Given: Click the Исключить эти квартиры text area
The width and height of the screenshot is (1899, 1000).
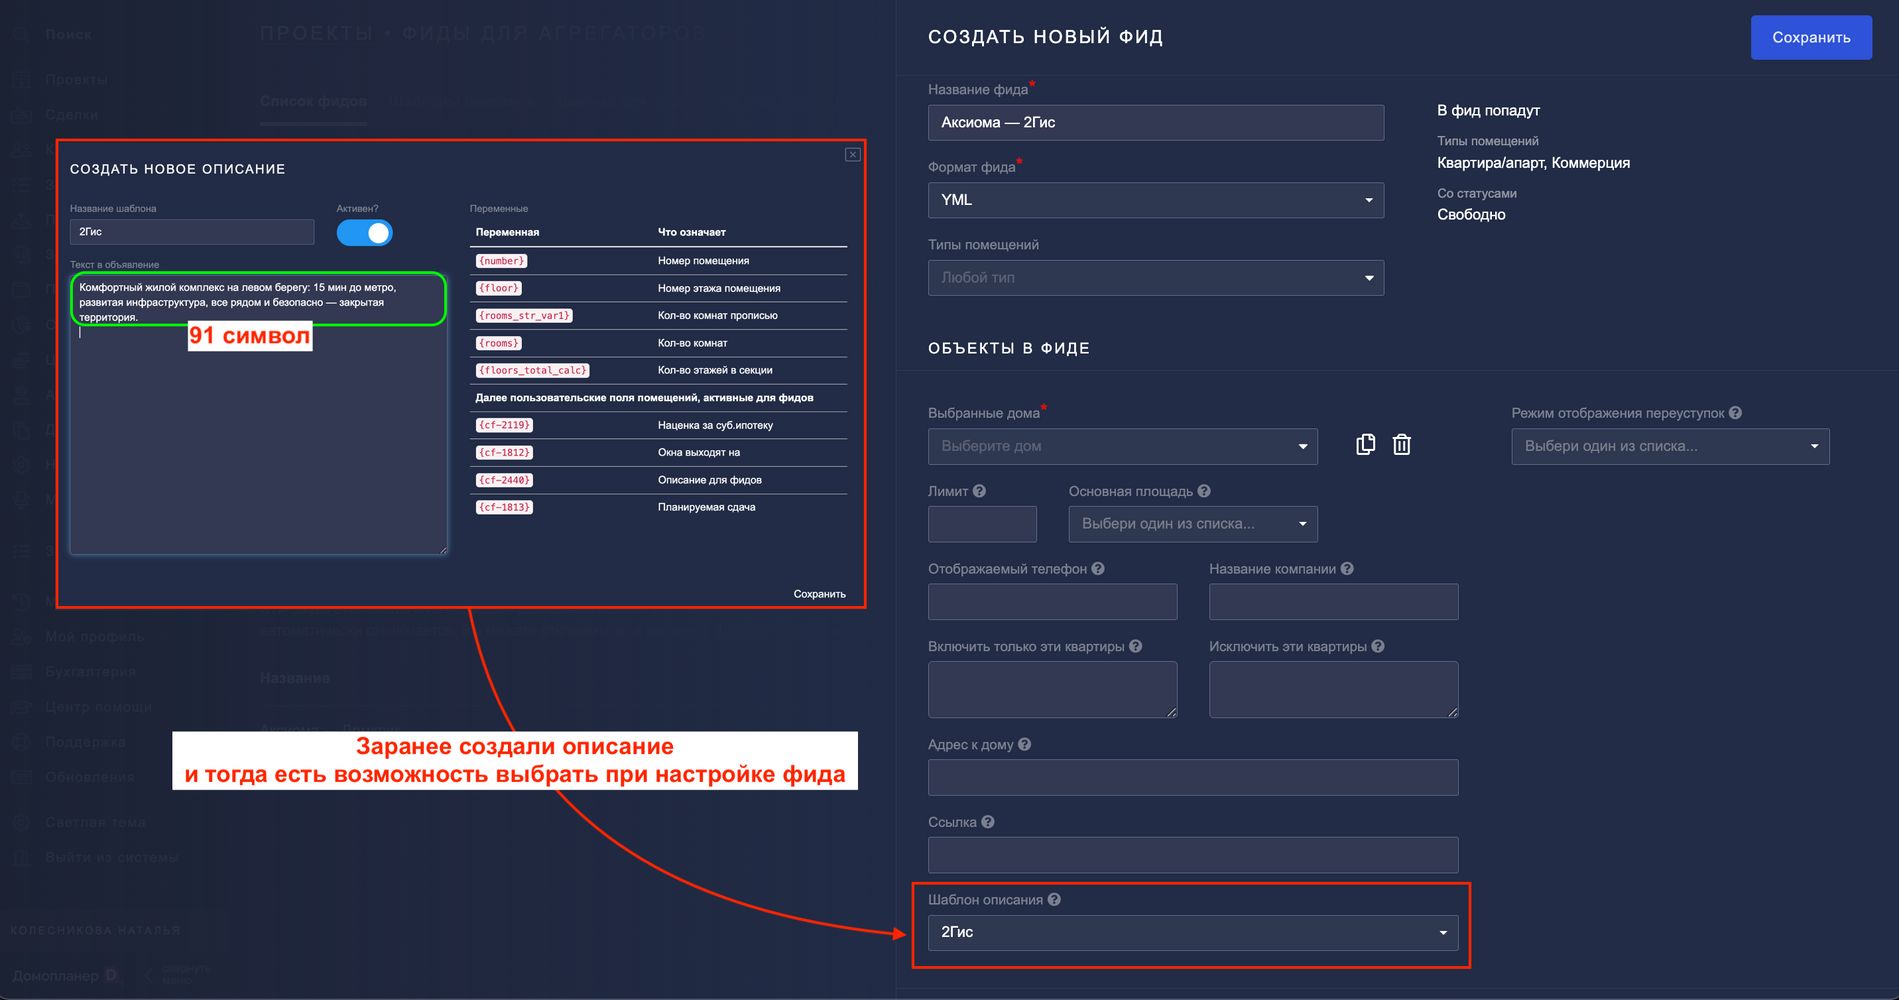Looking at the screenshot, I should 1333,689.
